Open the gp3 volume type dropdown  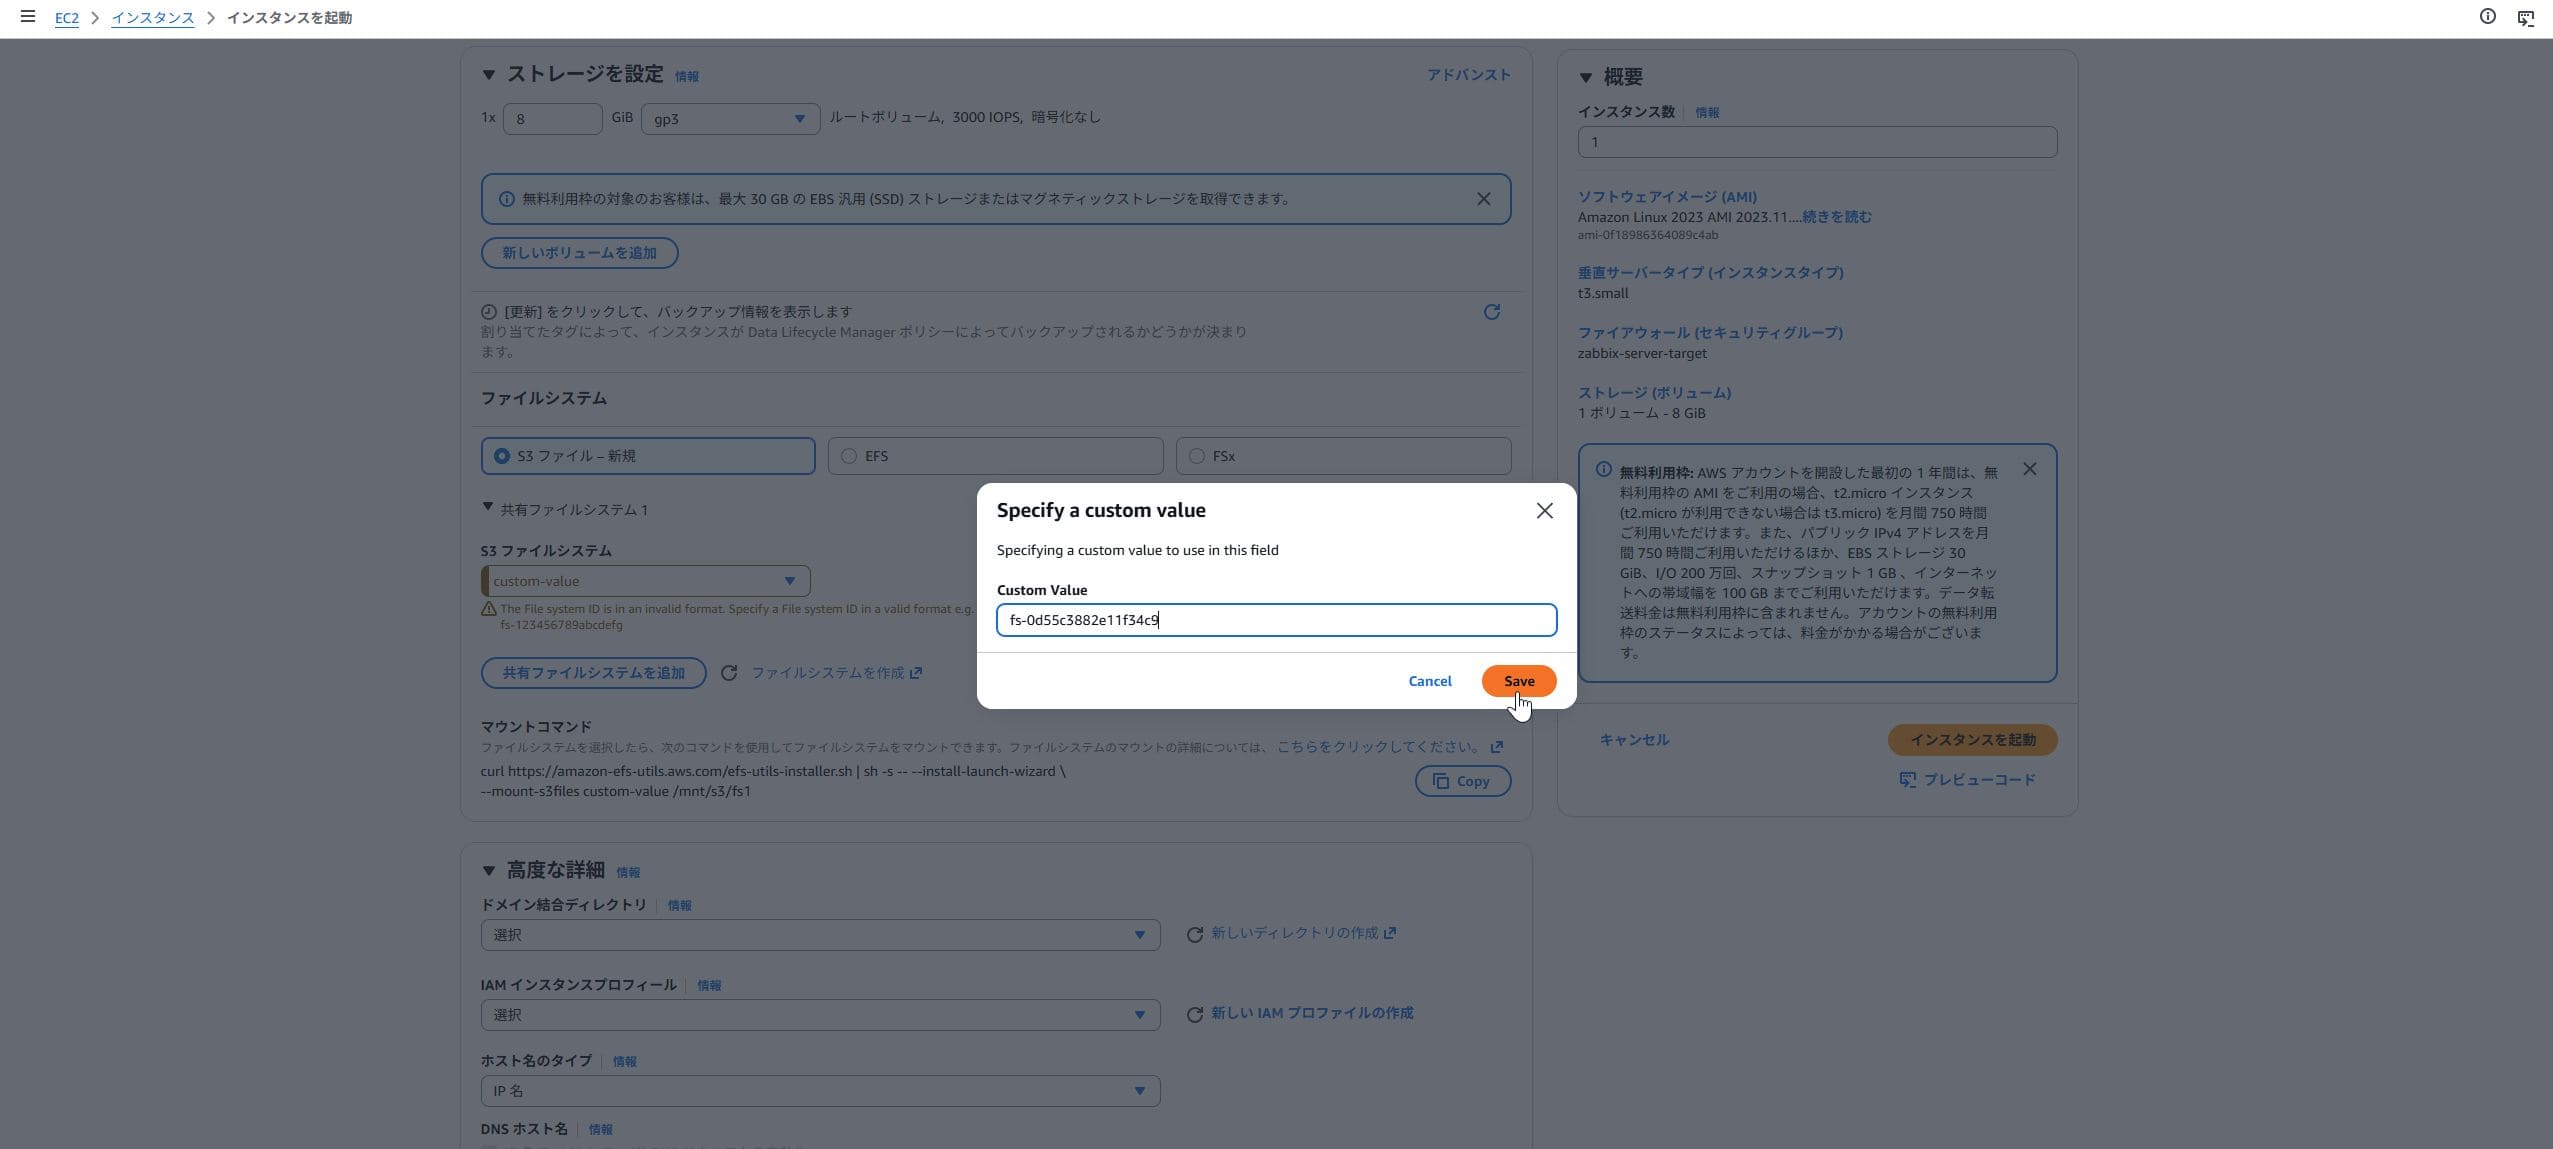pyautogui.click(x=730, y=119)
